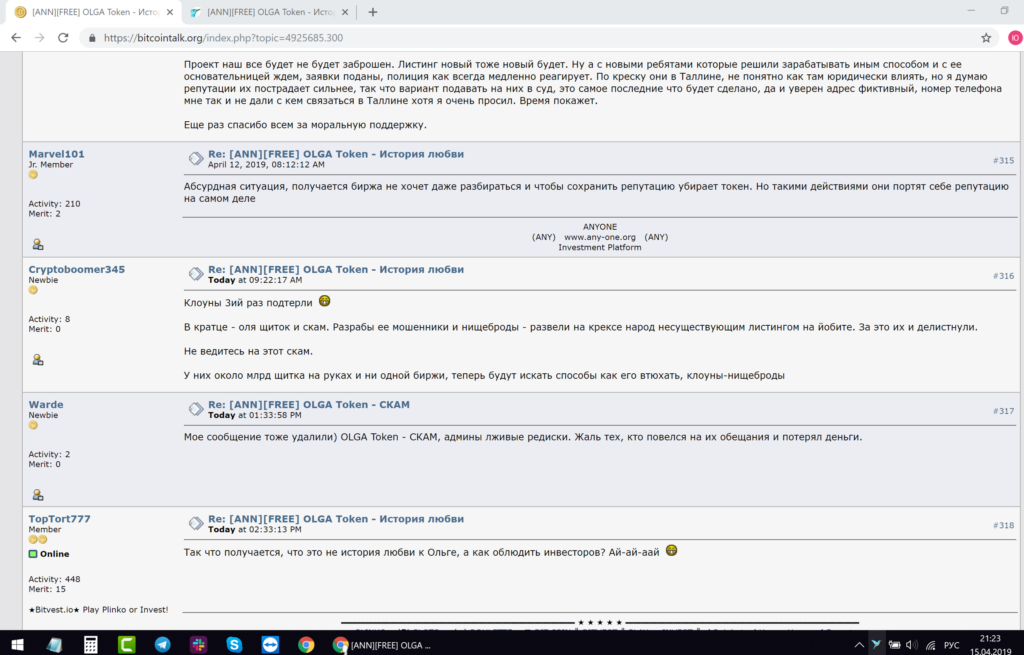Open post number #317 permalink
The height and width of the screenshot is (655, 1024).
coord(1003,411)
